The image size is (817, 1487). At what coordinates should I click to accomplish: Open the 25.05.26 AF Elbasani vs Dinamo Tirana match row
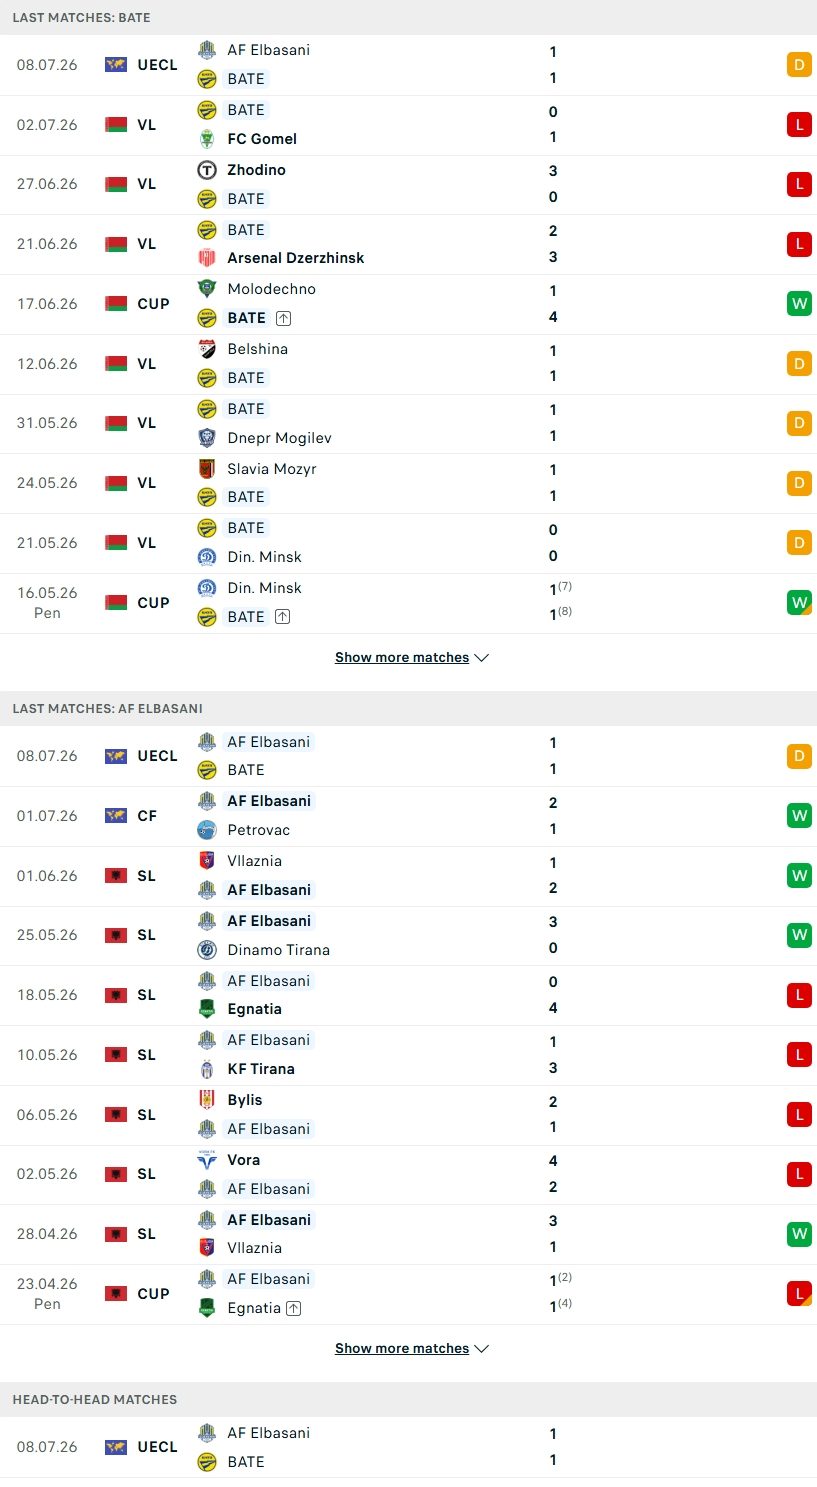coord(408,936)
